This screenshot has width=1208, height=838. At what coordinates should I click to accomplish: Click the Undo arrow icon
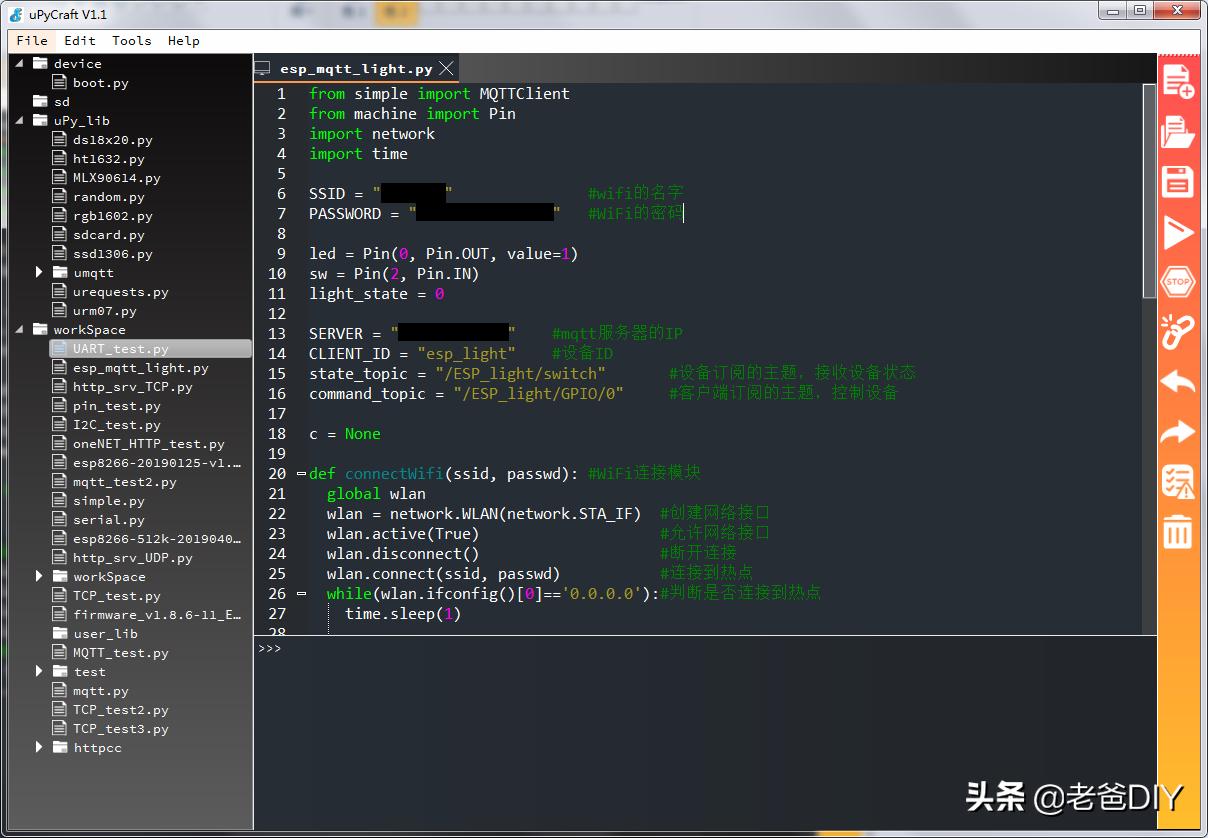tap(1178, 381)
